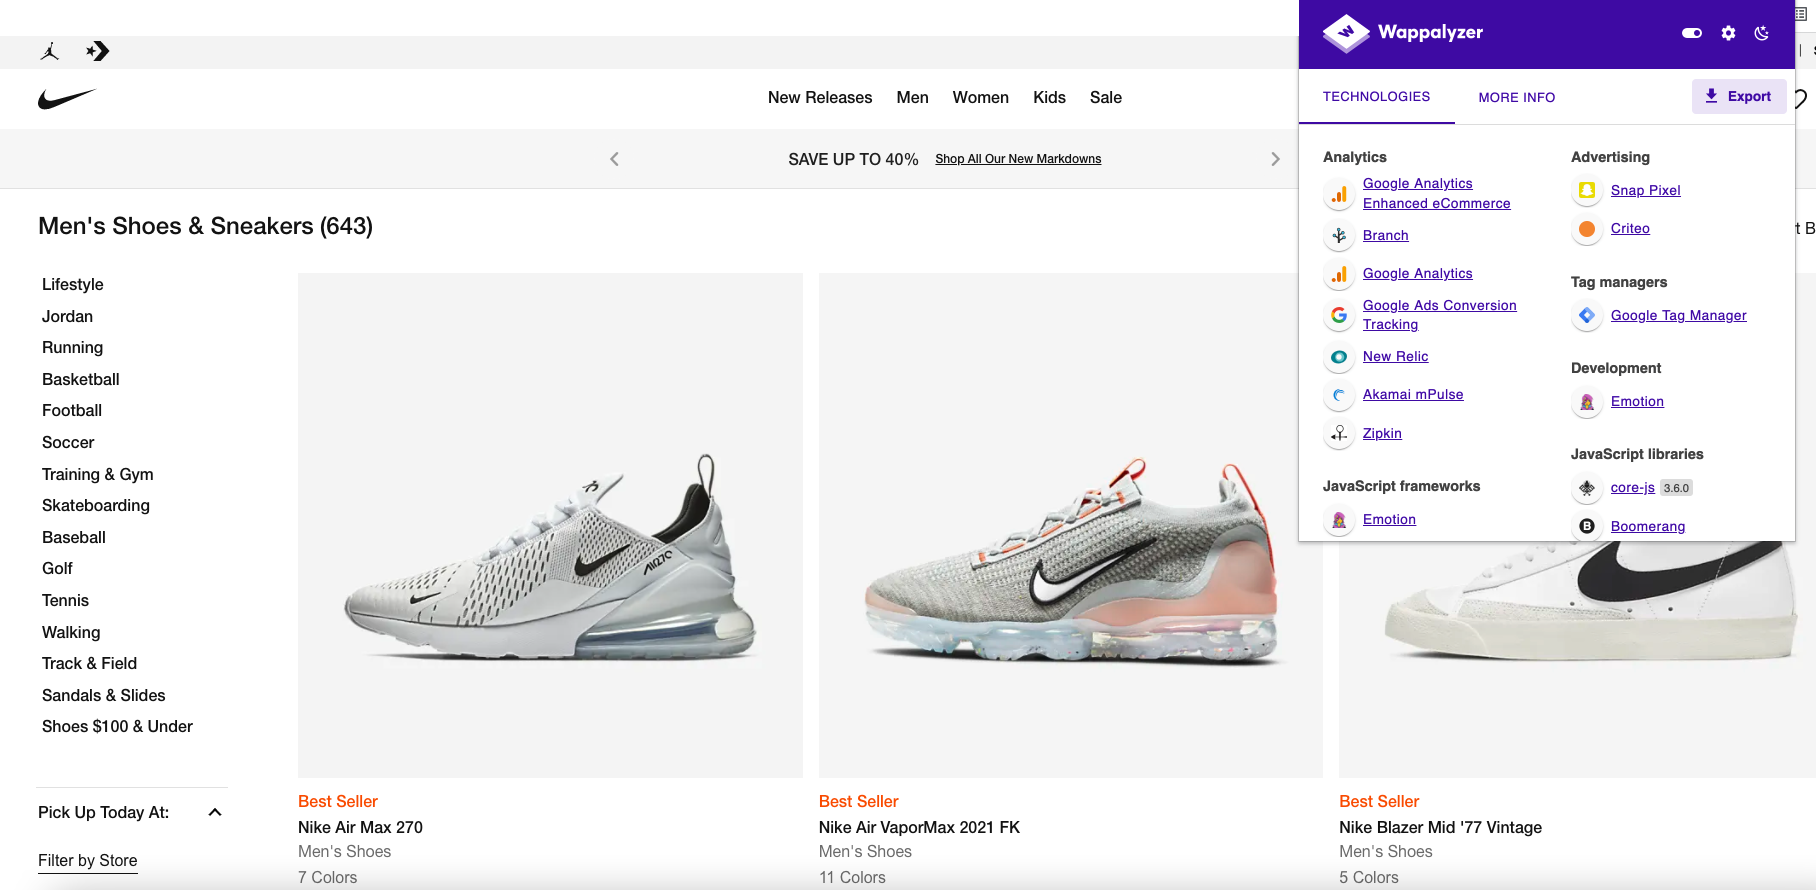Screen dimensions: 1816x890
Task: Click the Google Tag Manager icon
Action: 1587,316
